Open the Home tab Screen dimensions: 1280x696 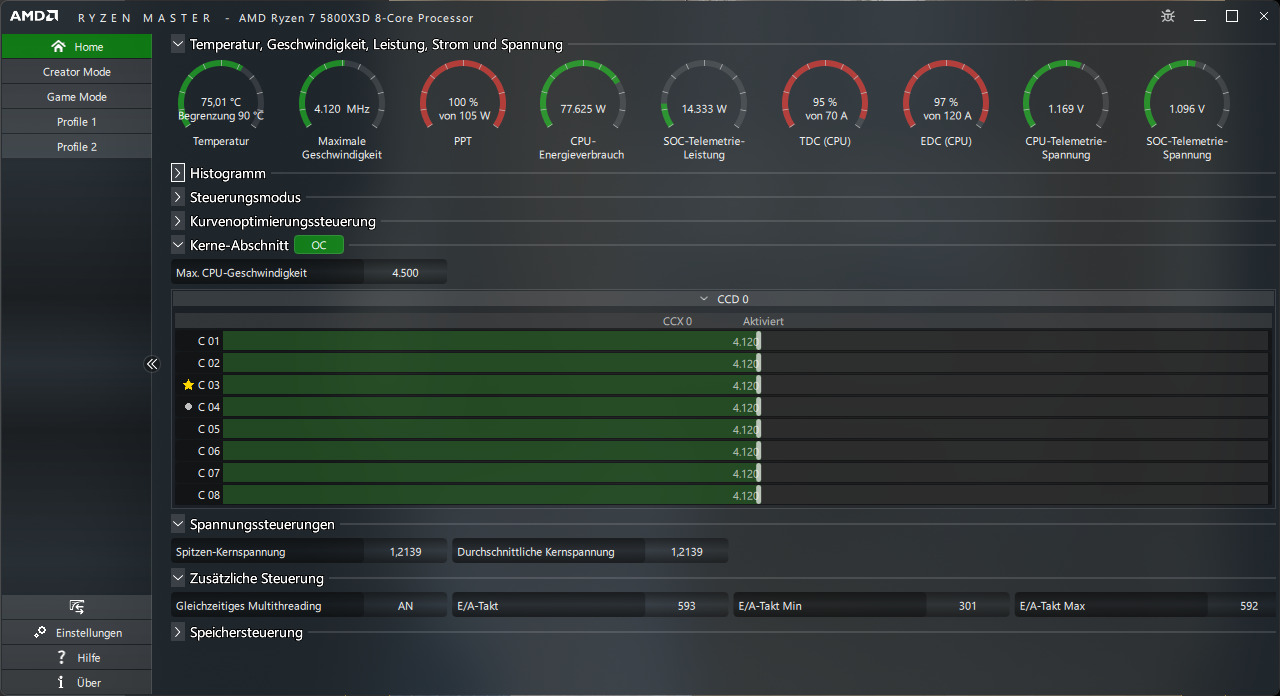click(77, 47)
